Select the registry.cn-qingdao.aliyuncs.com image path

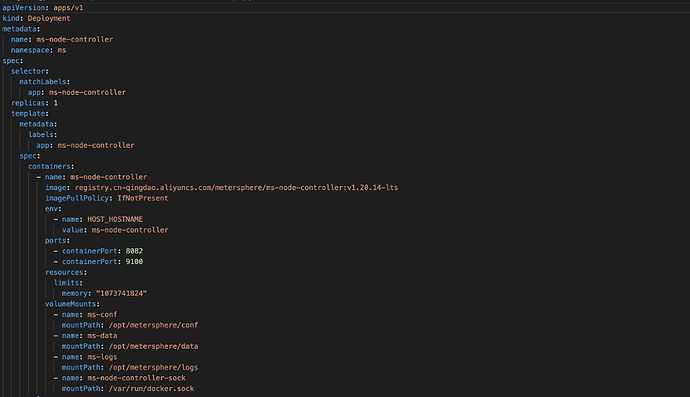point(236,187)
